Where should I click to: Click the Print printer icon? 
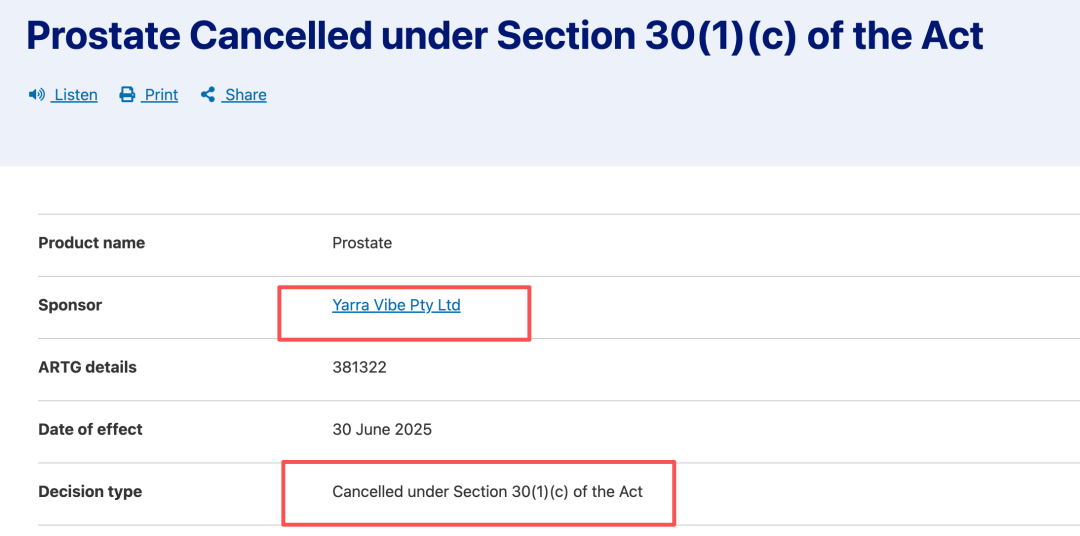pos(127,95)
